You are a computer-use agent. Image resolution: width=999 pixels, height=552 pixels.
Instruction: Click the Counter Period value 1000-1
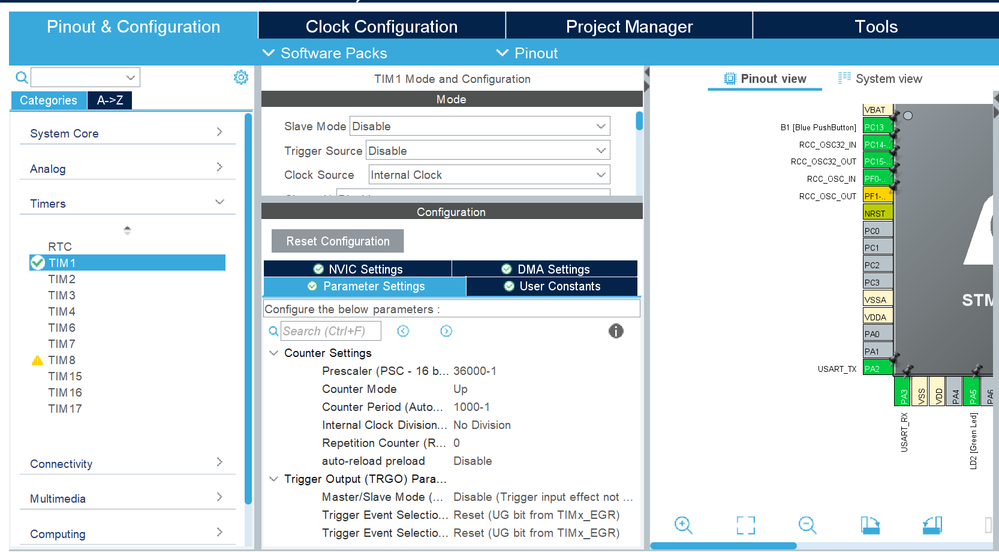click(471, 407)
